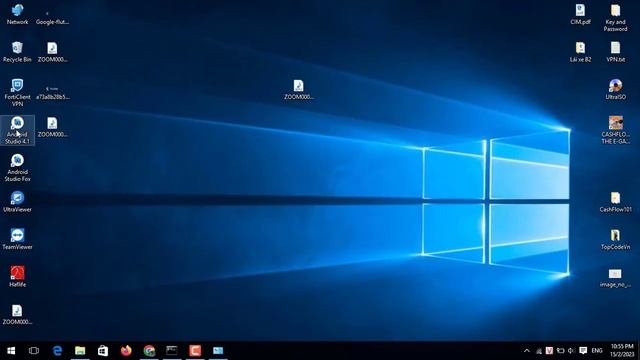Select the CIM.pdf file
This screenshot has width=640, height=360.
pos(580,14)
